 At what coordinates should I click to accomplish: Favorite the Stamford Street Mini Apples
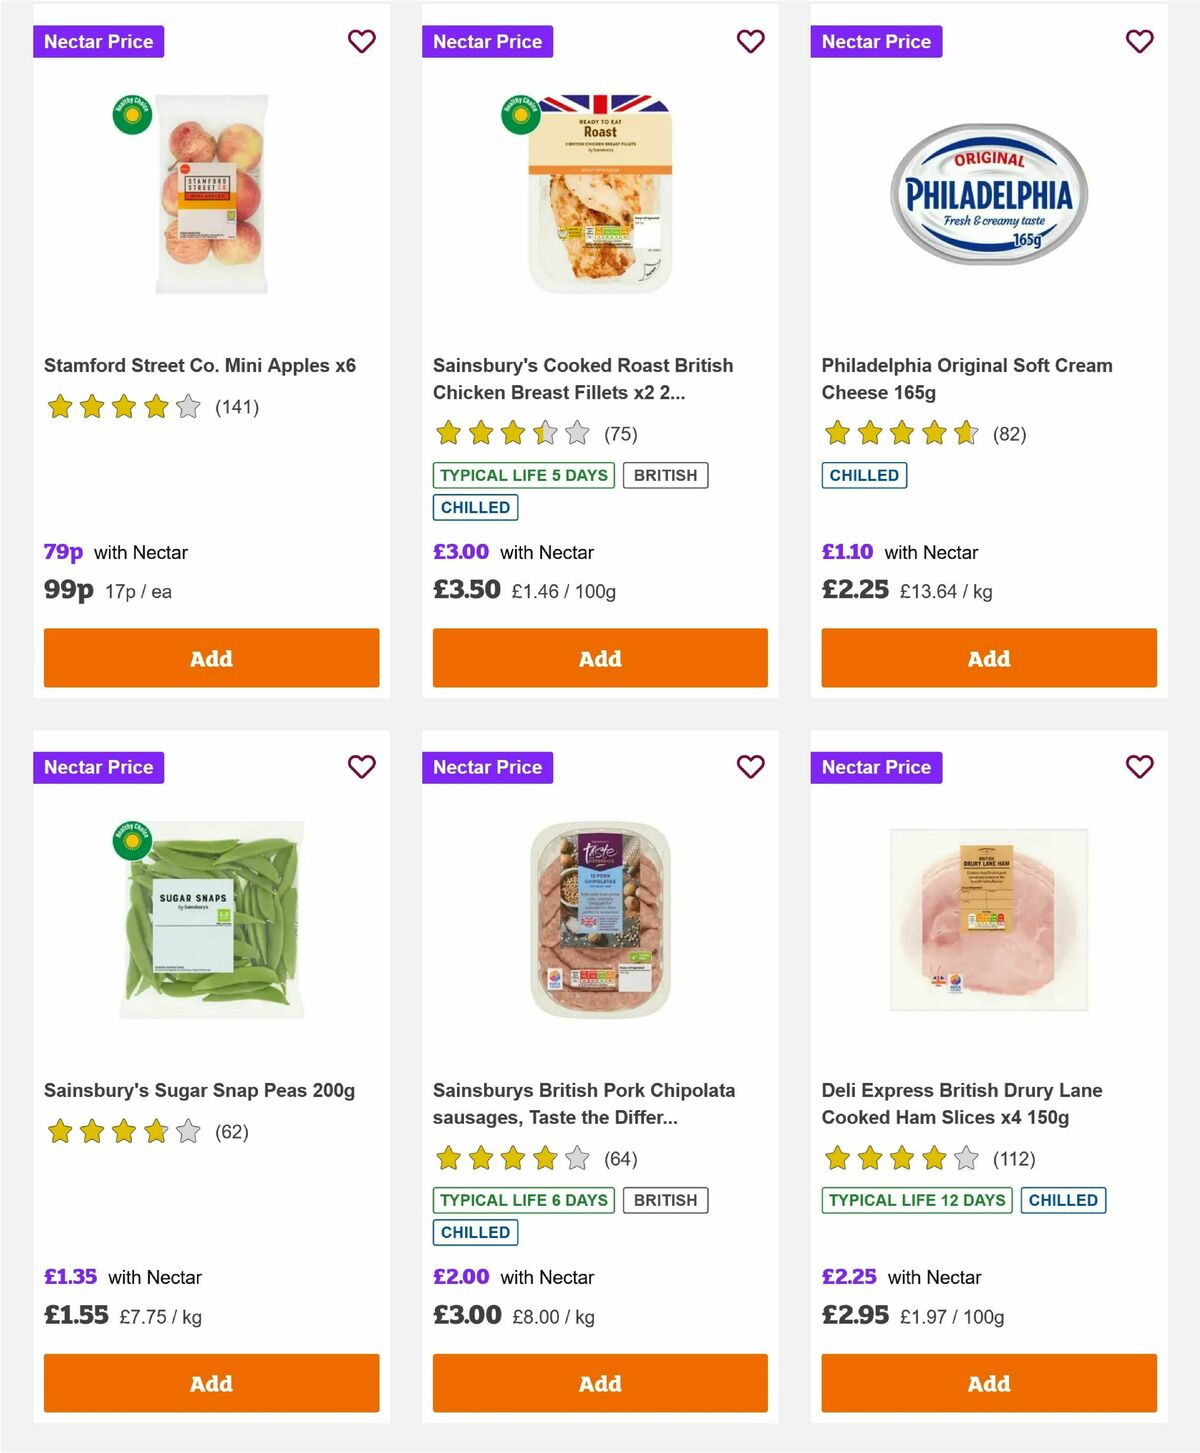361,41
